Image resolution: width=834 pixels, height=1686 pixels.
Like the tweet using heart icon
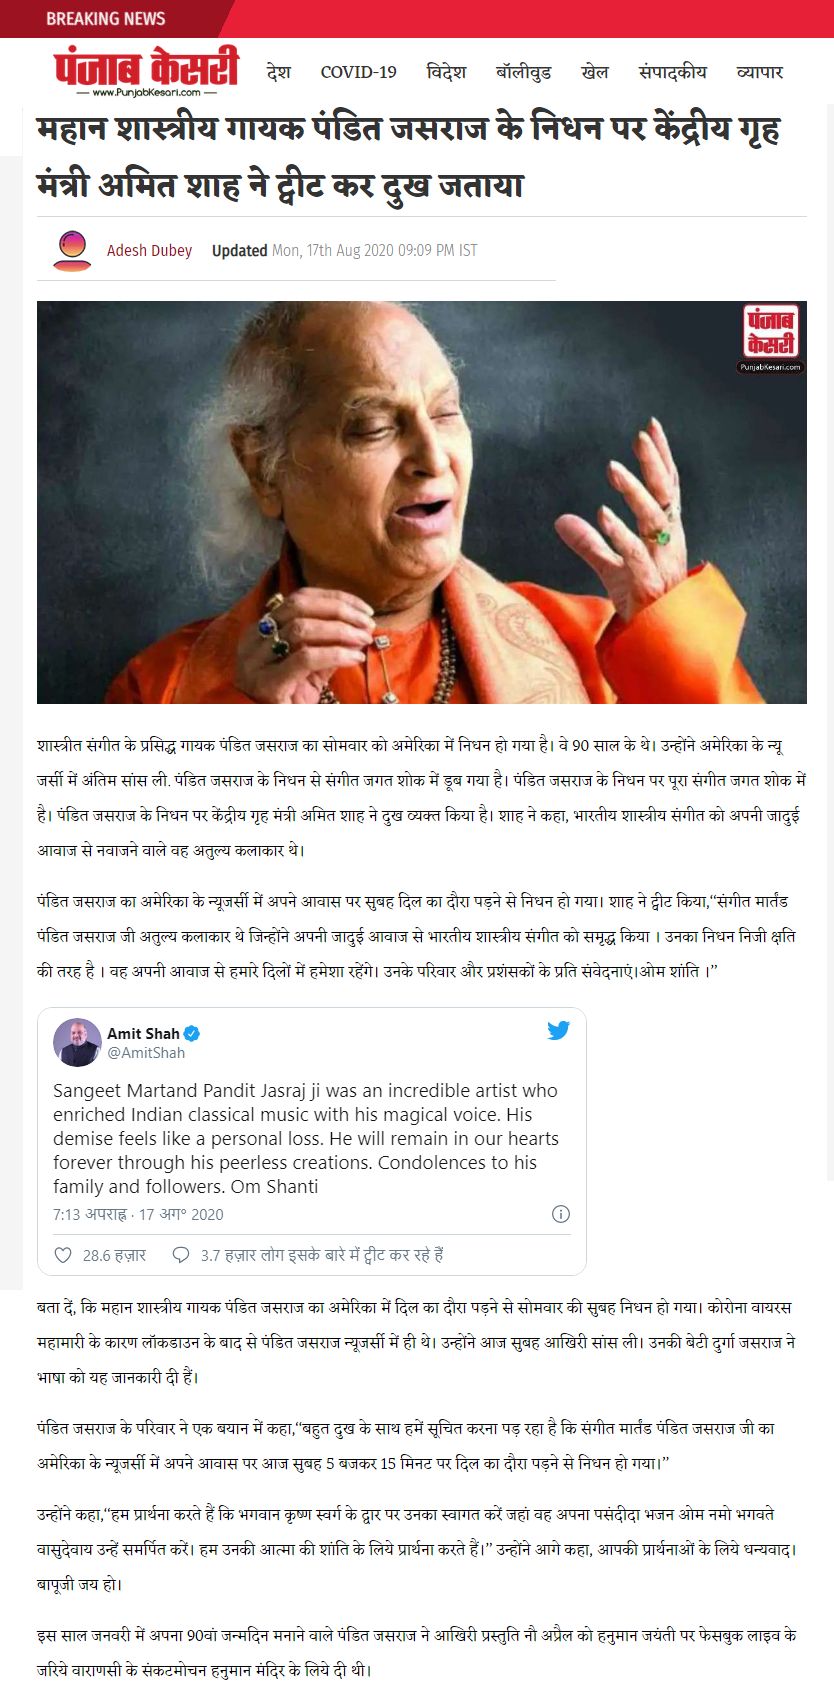63,1255
